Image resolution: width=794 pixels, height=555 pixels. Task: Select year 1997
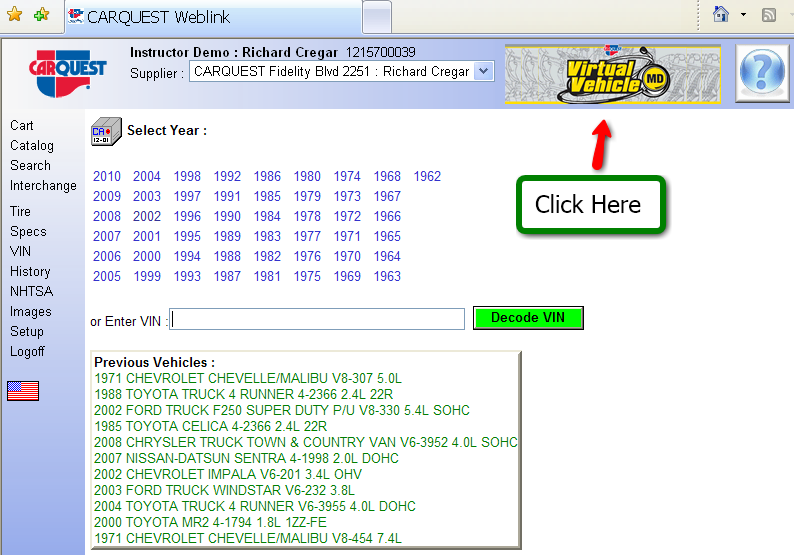(x=187, y=196)
